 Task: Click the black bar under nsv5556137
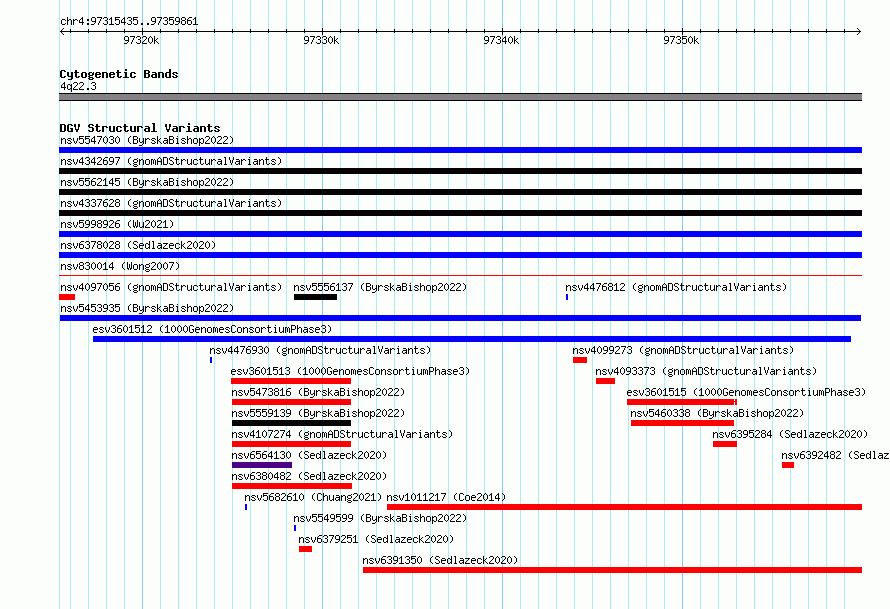pos(316,297)
